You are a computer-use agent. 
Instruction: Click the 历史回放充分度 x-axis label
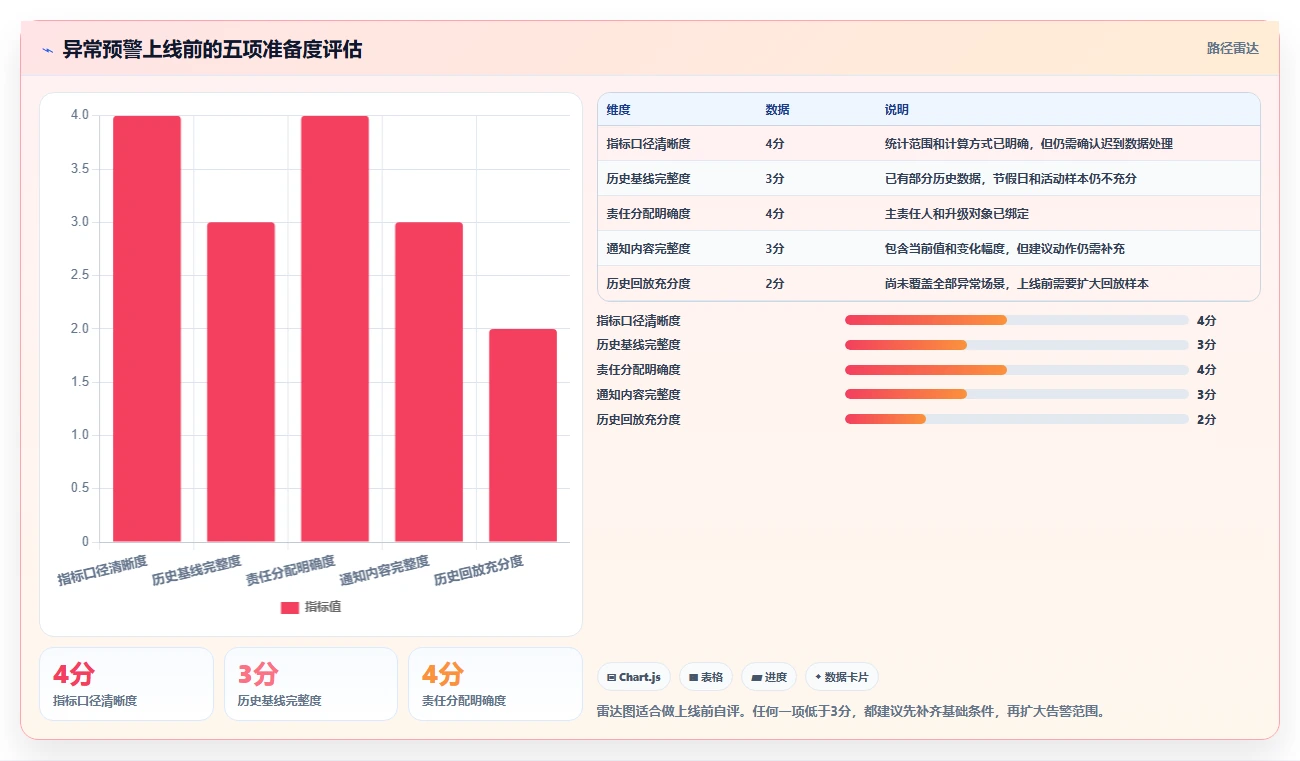(x=478, y=570)
